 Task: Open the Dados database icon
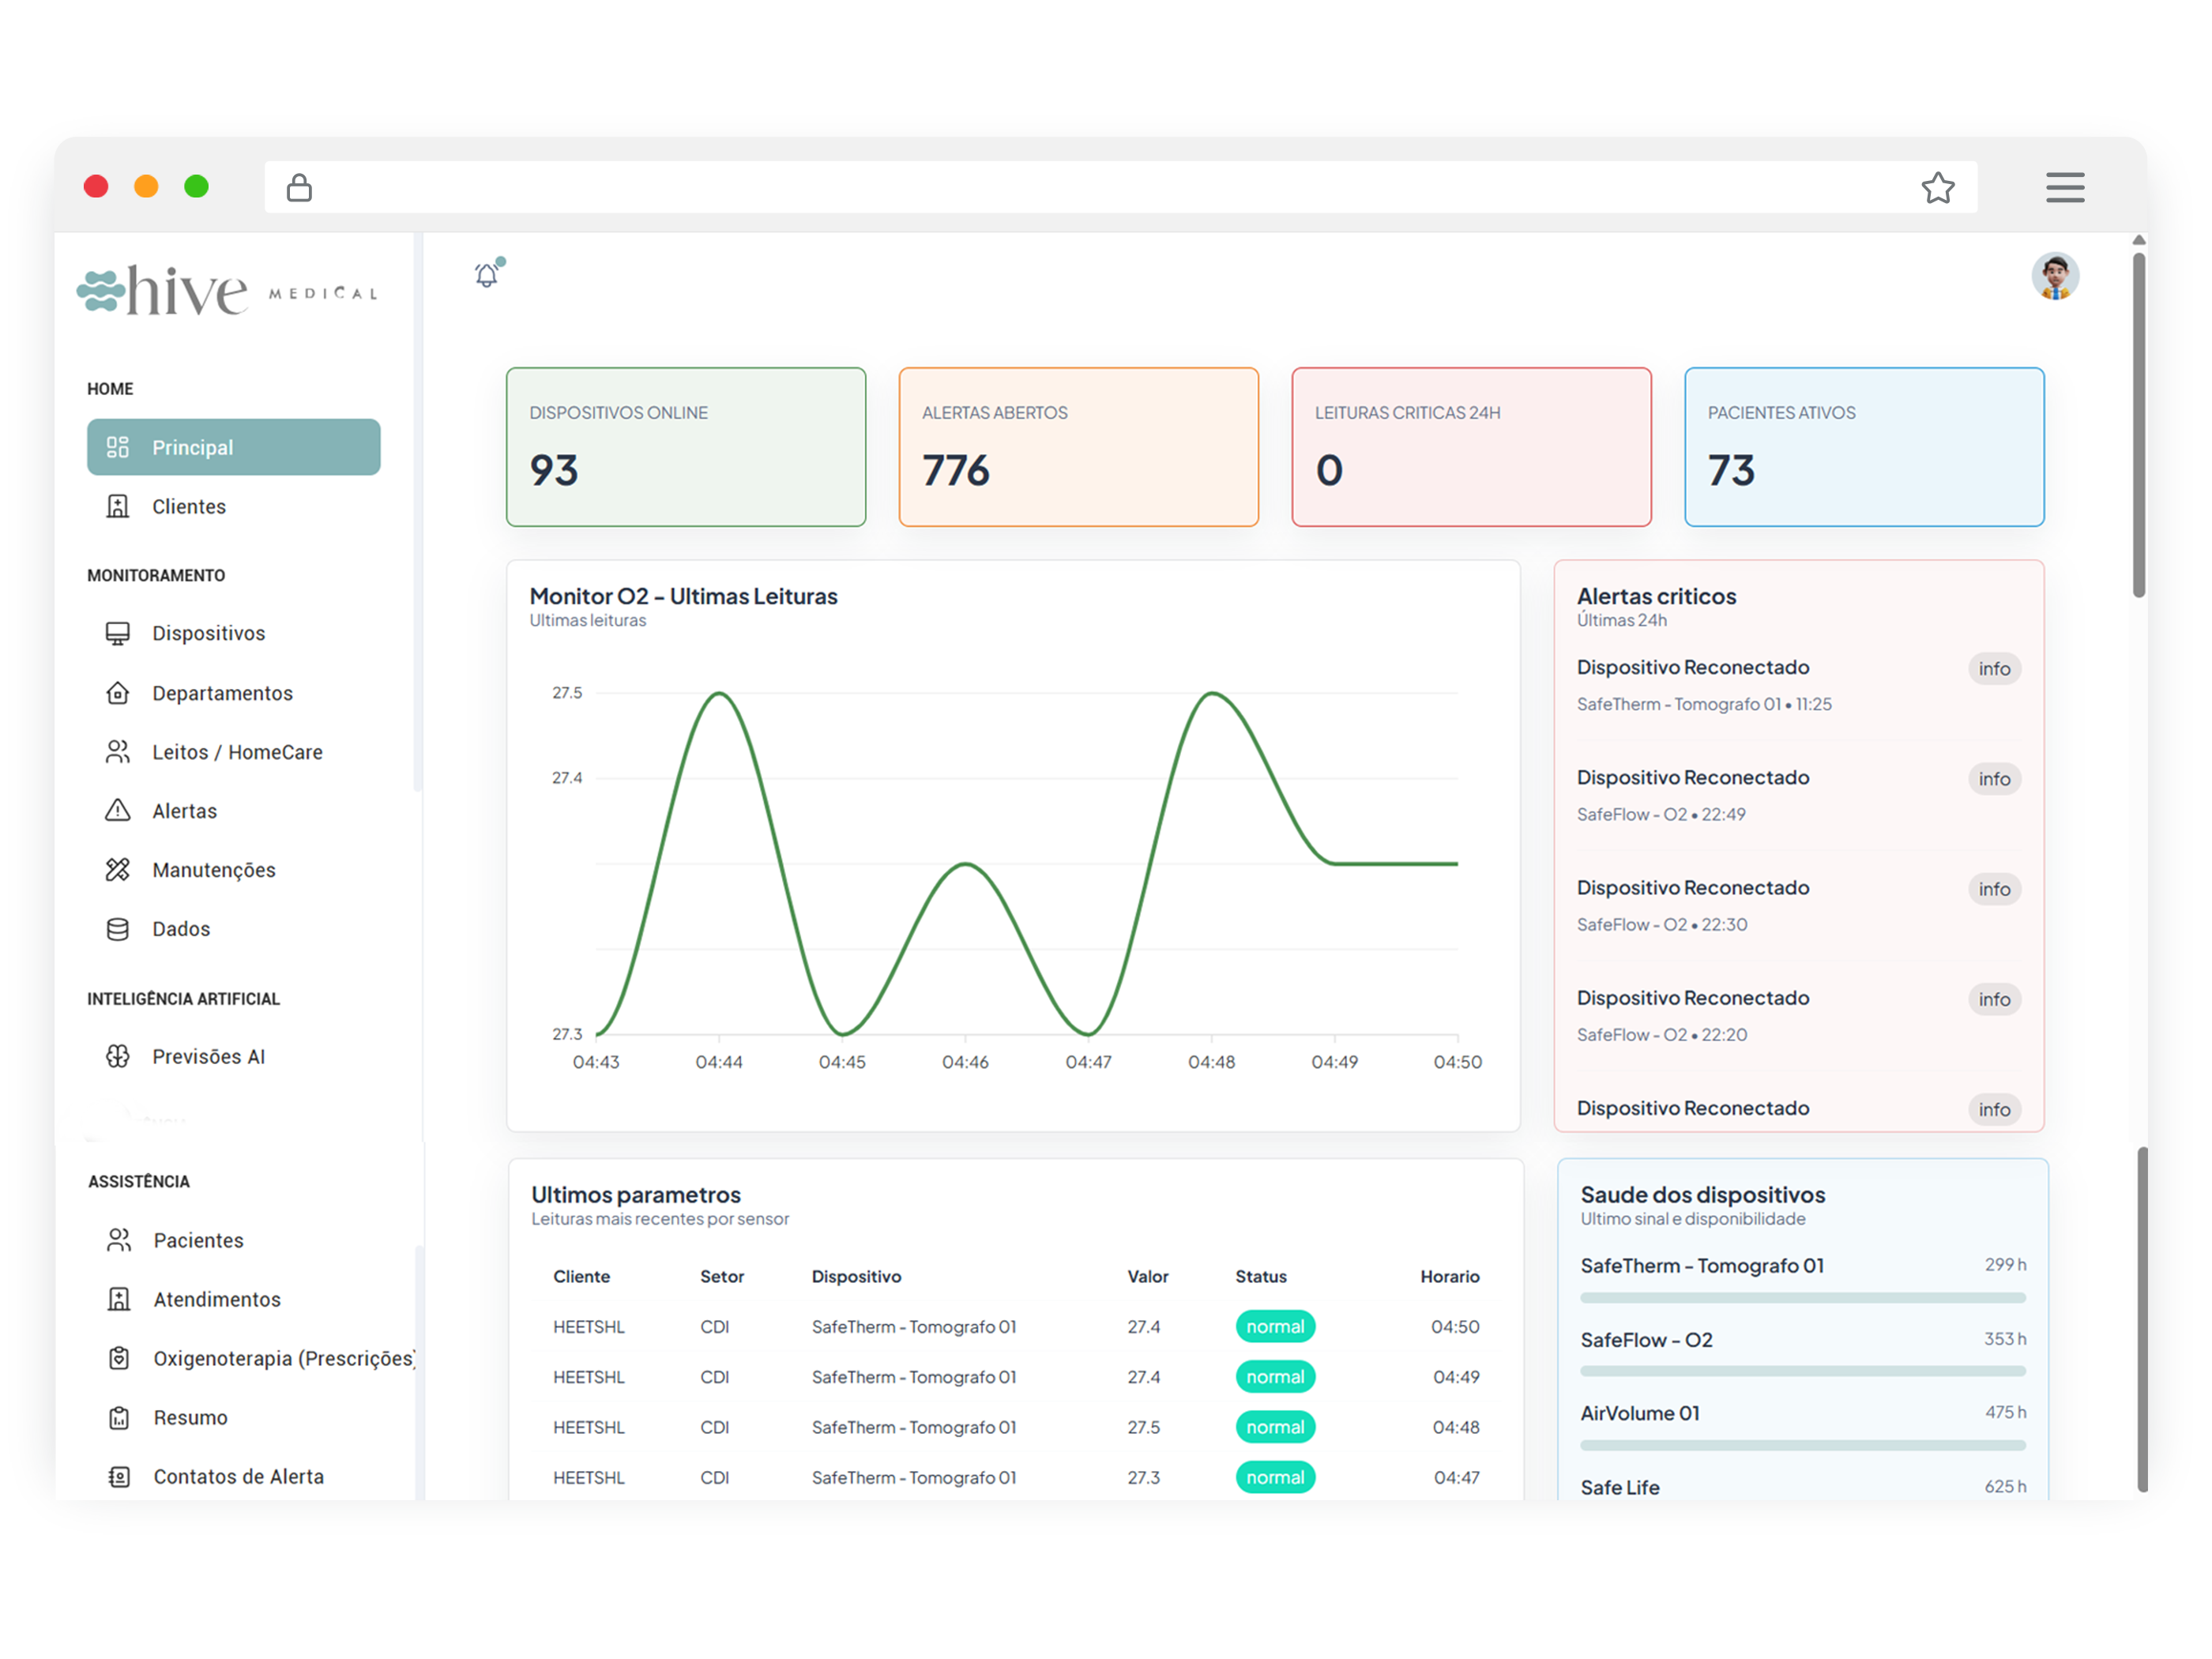click(x=119, y=928)
